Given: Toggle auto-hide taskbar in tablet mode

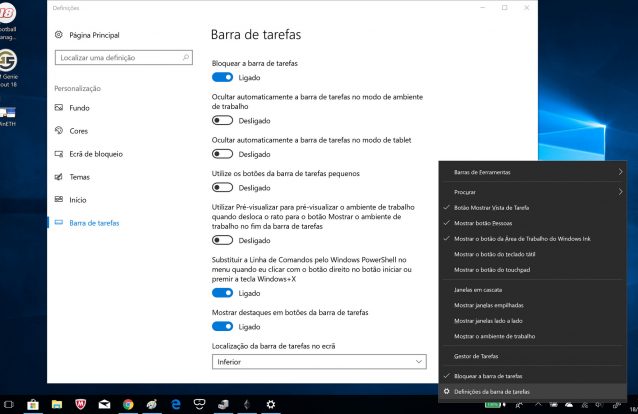Looking at the screenshot, I should tap(223, 154).
